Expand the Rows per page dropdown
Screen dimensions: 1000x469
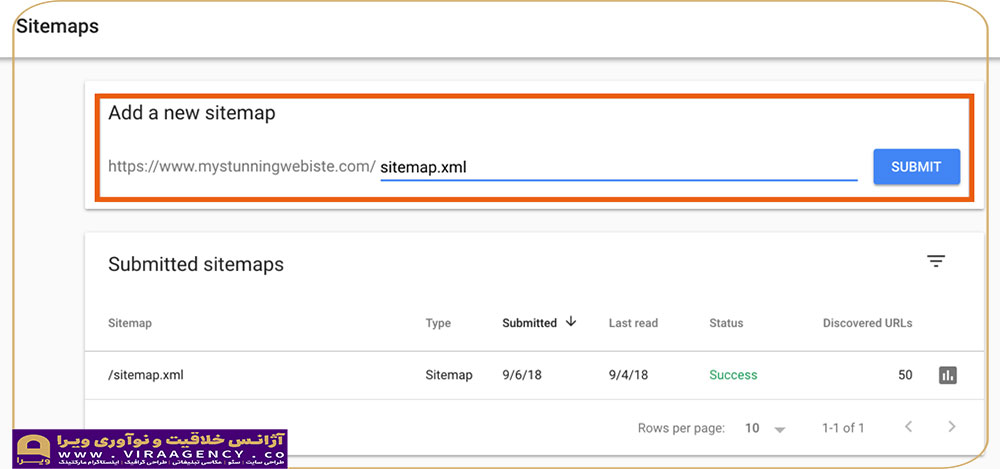tap(765, 428)
